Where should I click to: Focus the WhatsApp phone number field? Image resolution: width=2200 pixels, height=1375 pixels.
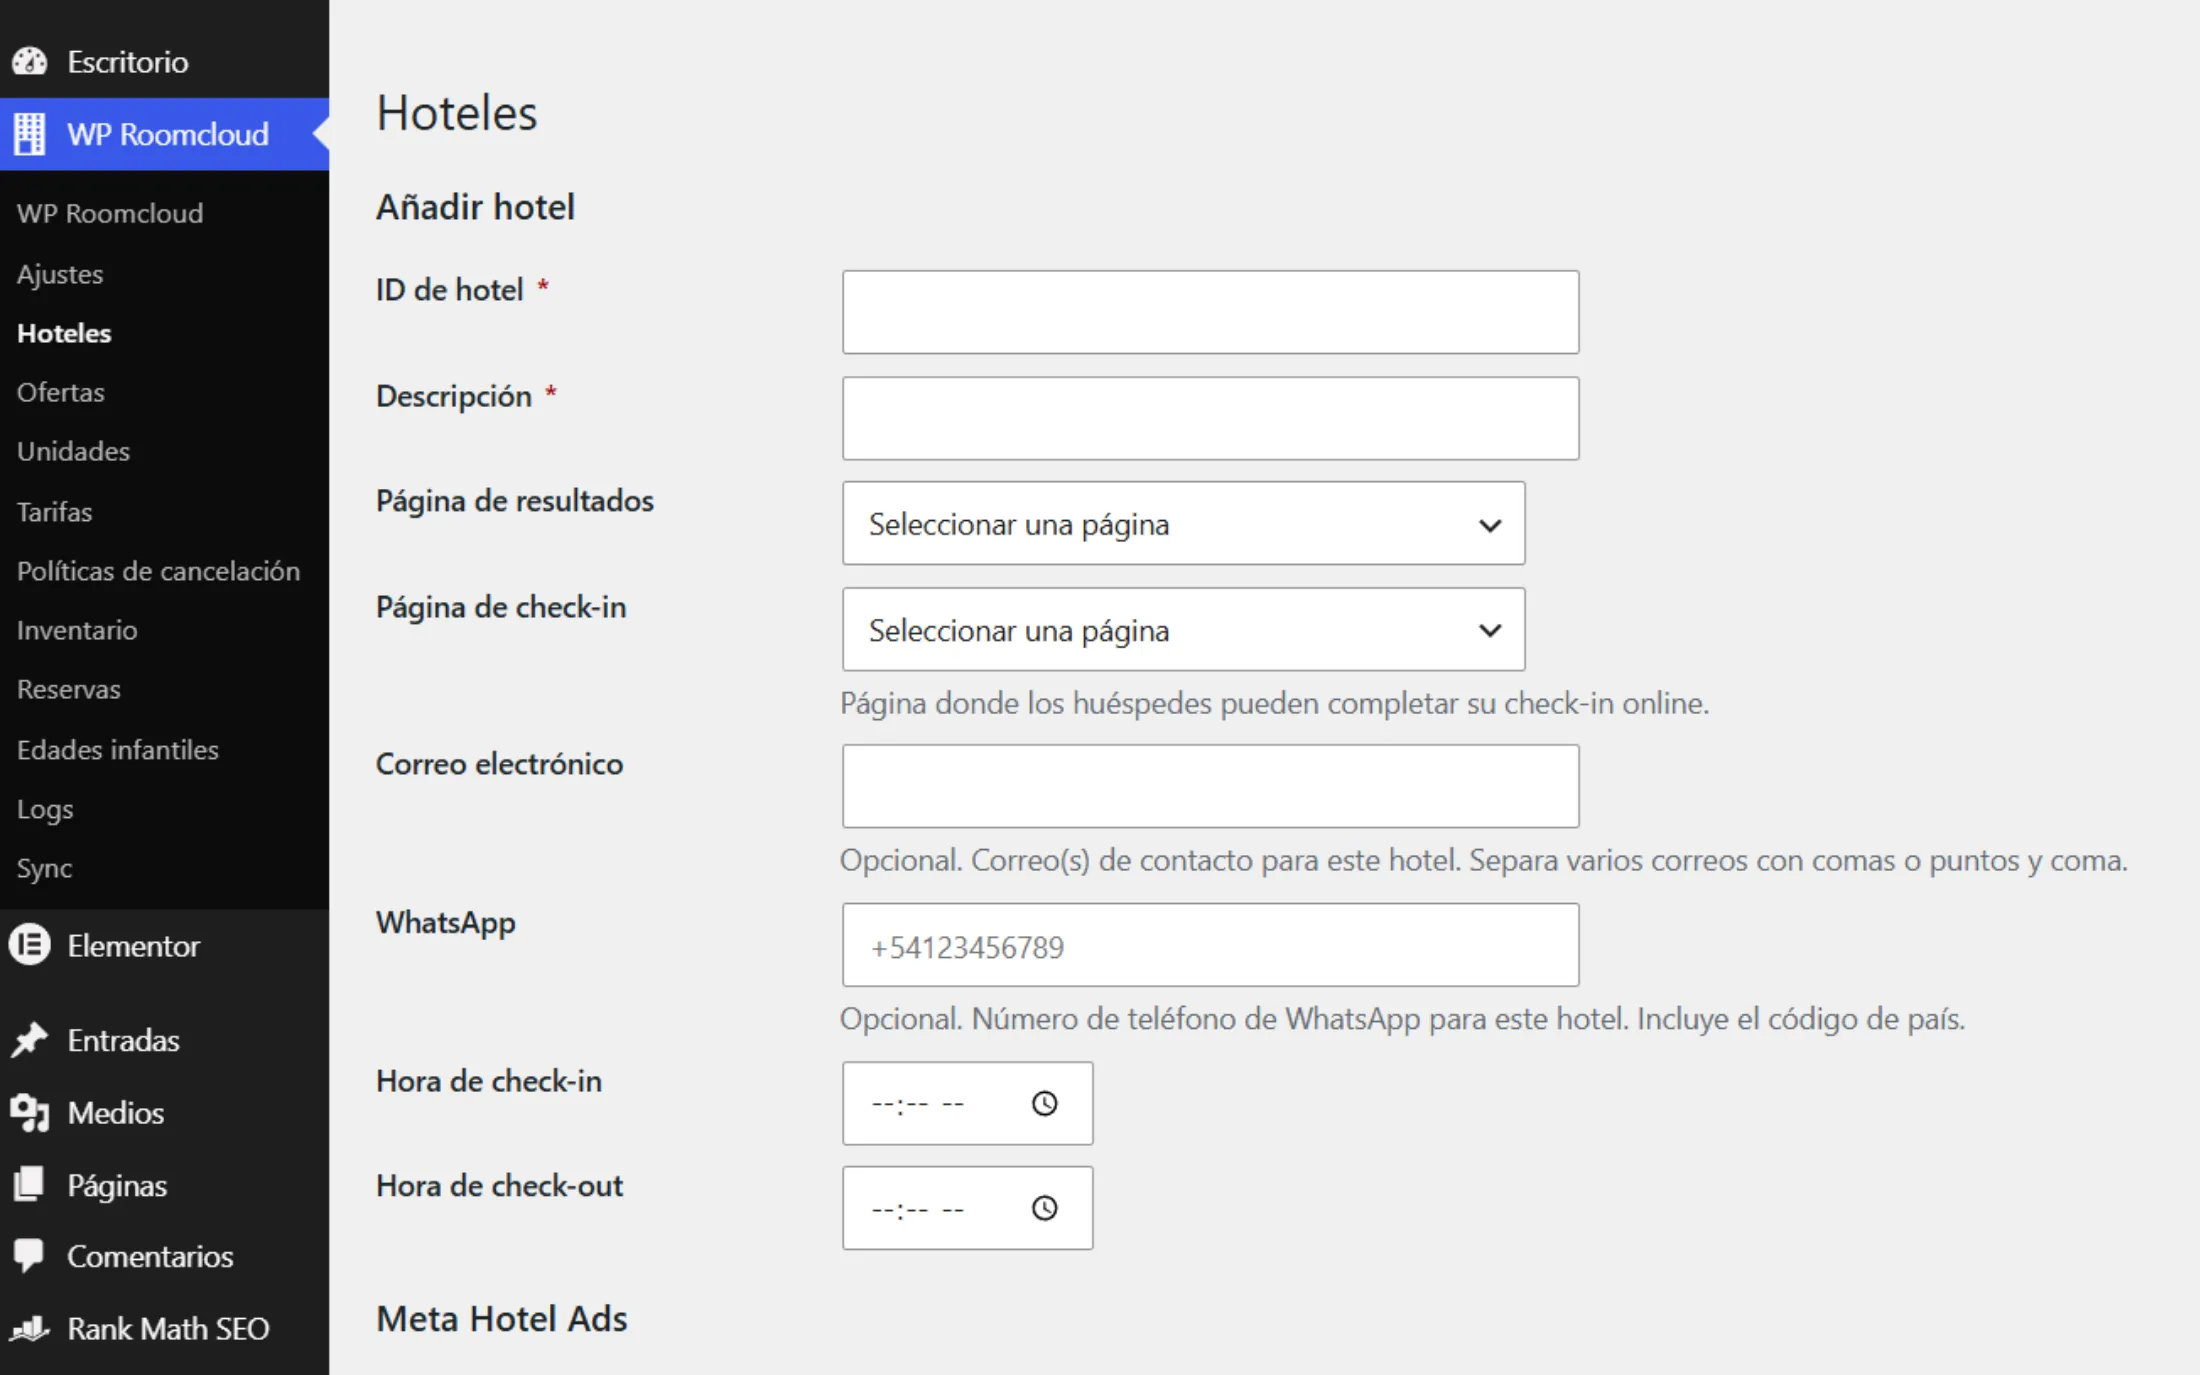(1210, 945)
